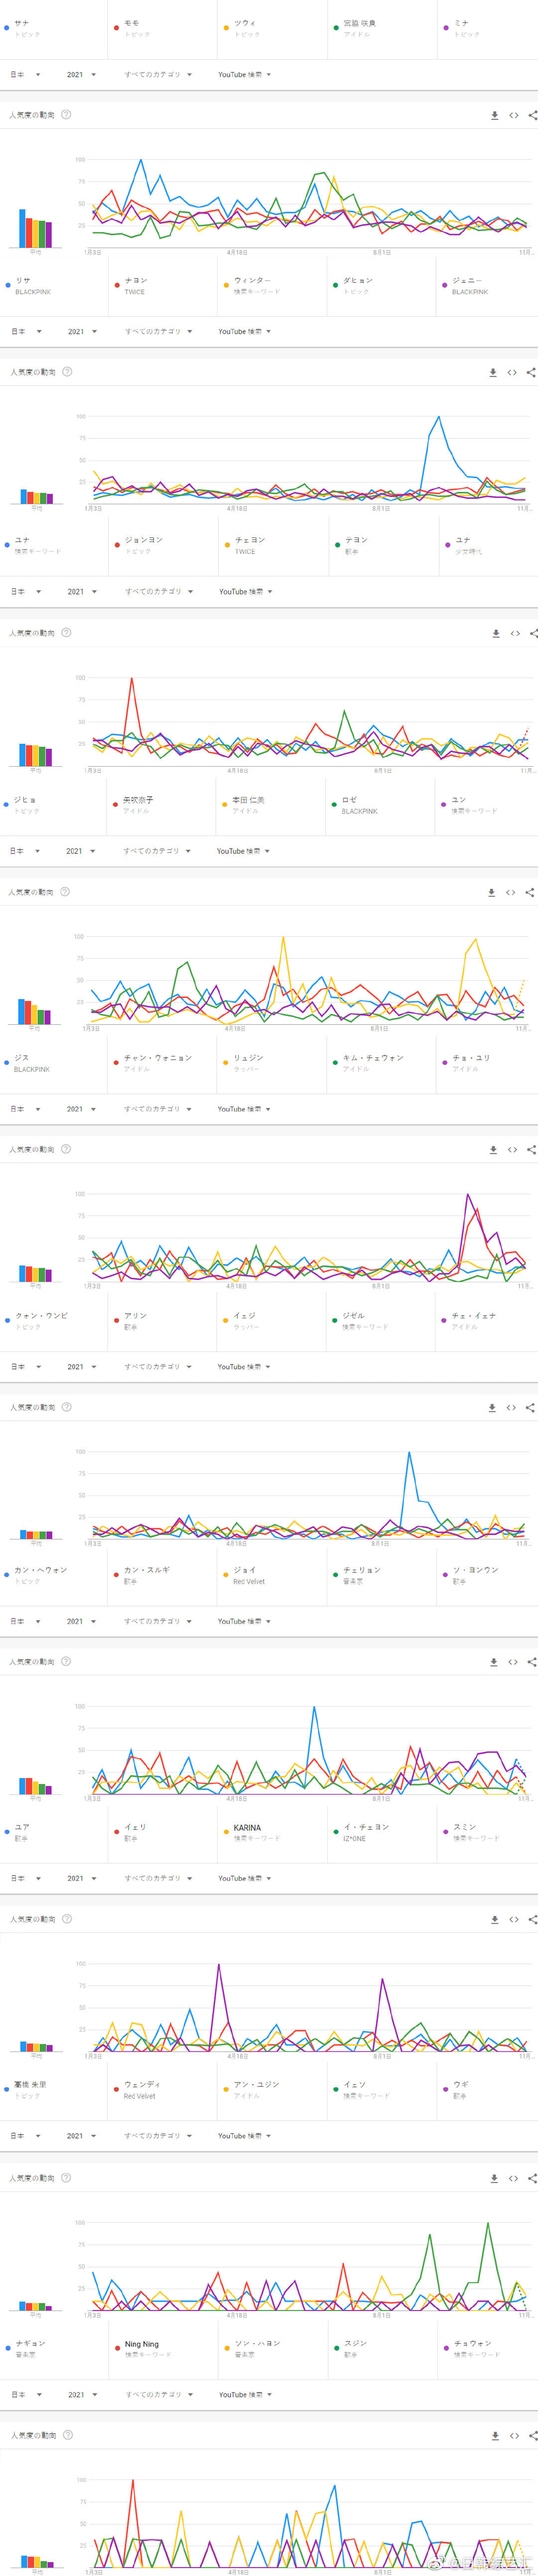This screenshot has width=538, height=2576.
Task: Click the ナヨン TWICE term card
Action: (x=163, y=286)
